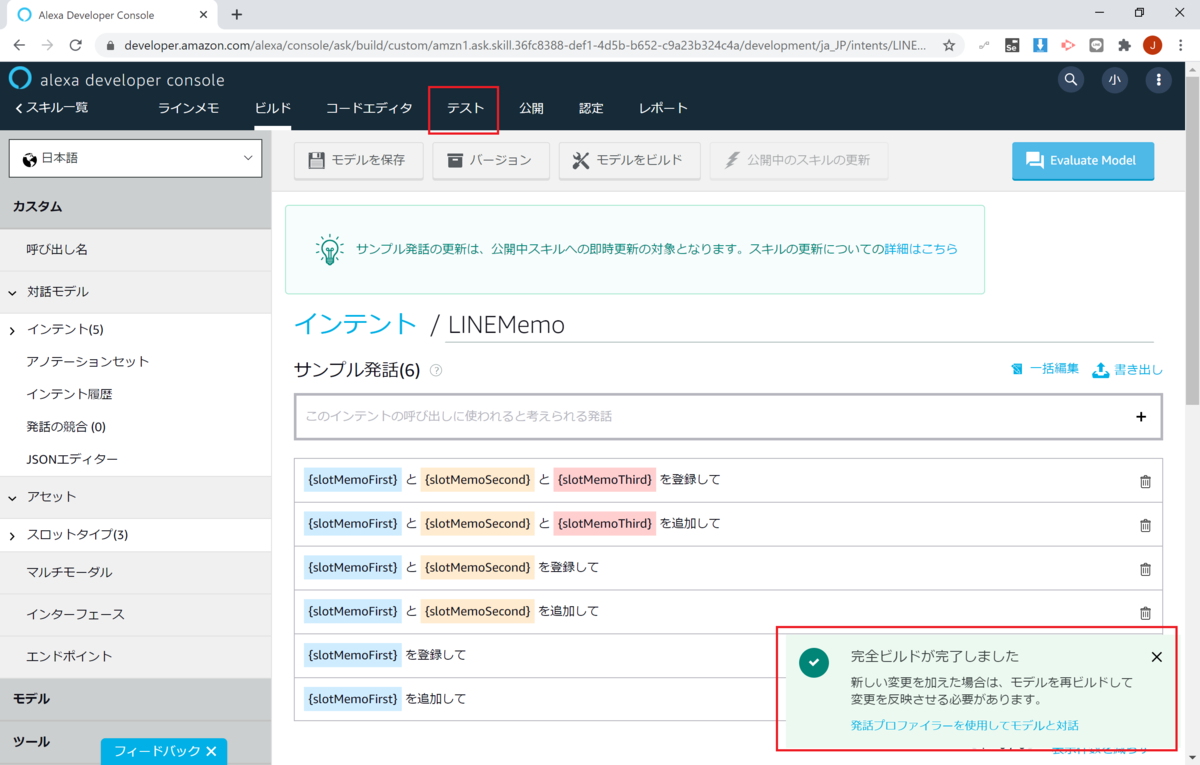
Task: Open the 発話プロファイラー link in the notification
Action: tap(961, 727)
